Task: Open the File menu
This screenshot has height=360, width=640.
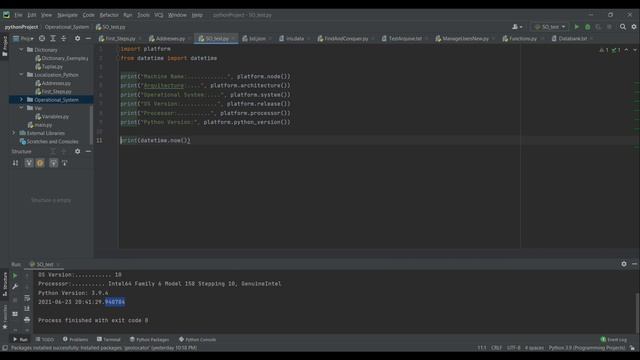Action: pos(18,15)
